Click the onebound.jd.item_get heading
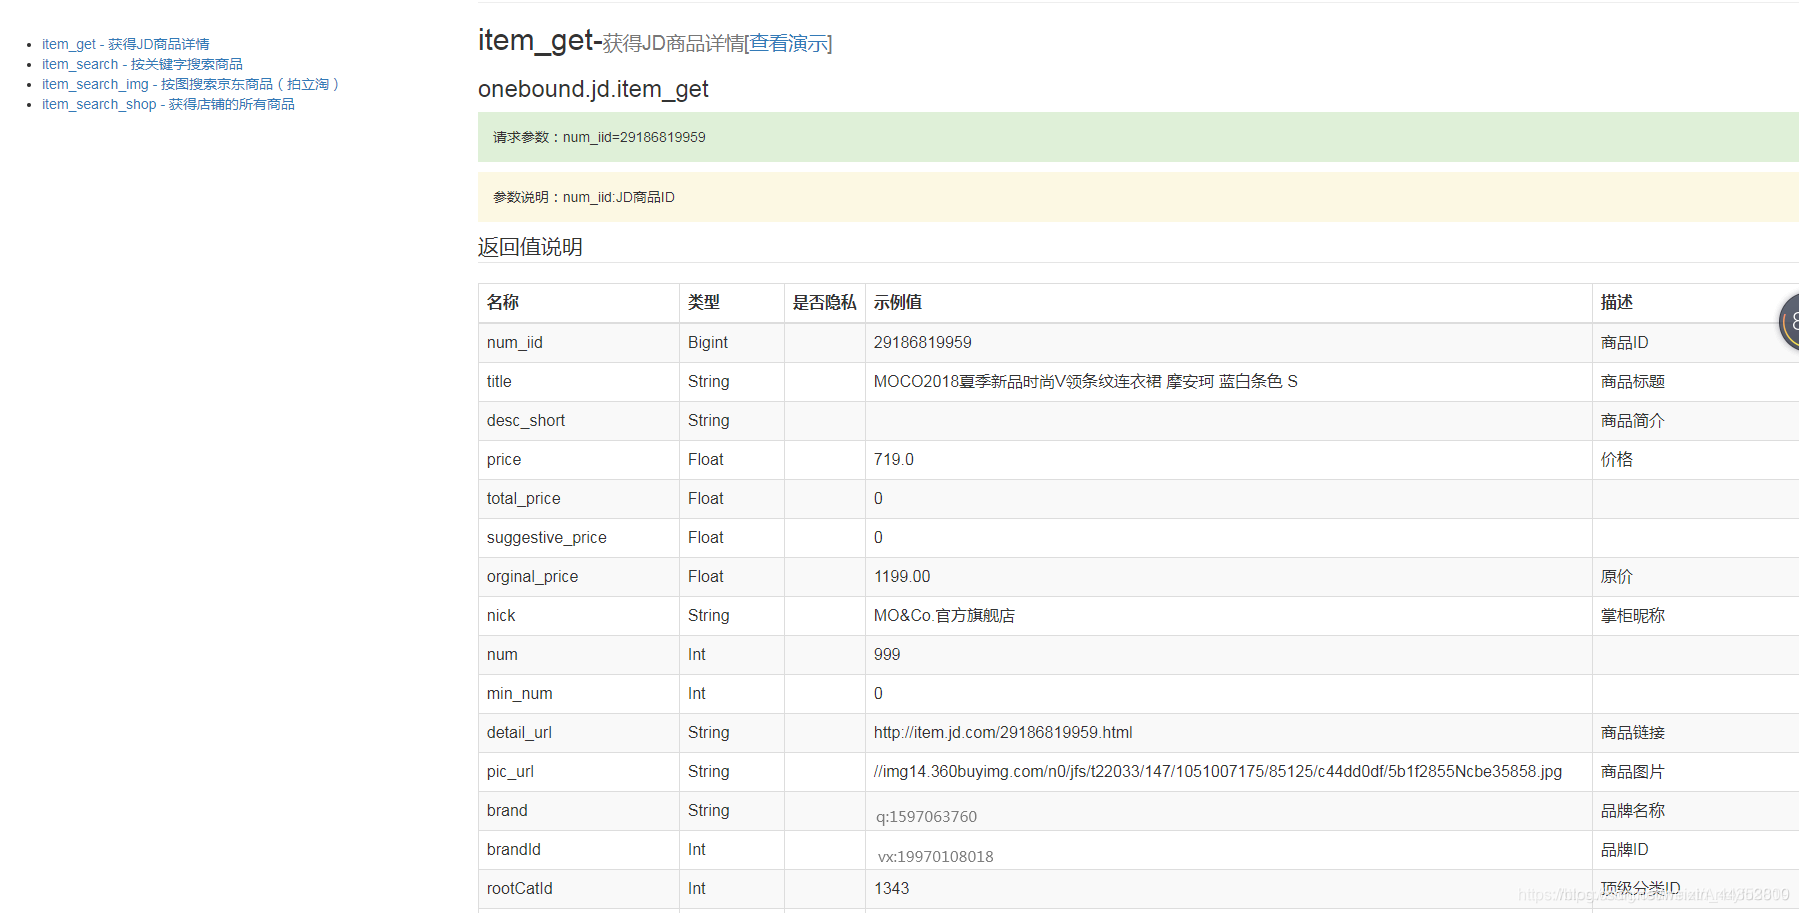Viewport: 1799px width, 913px height. tap(593, 89)
